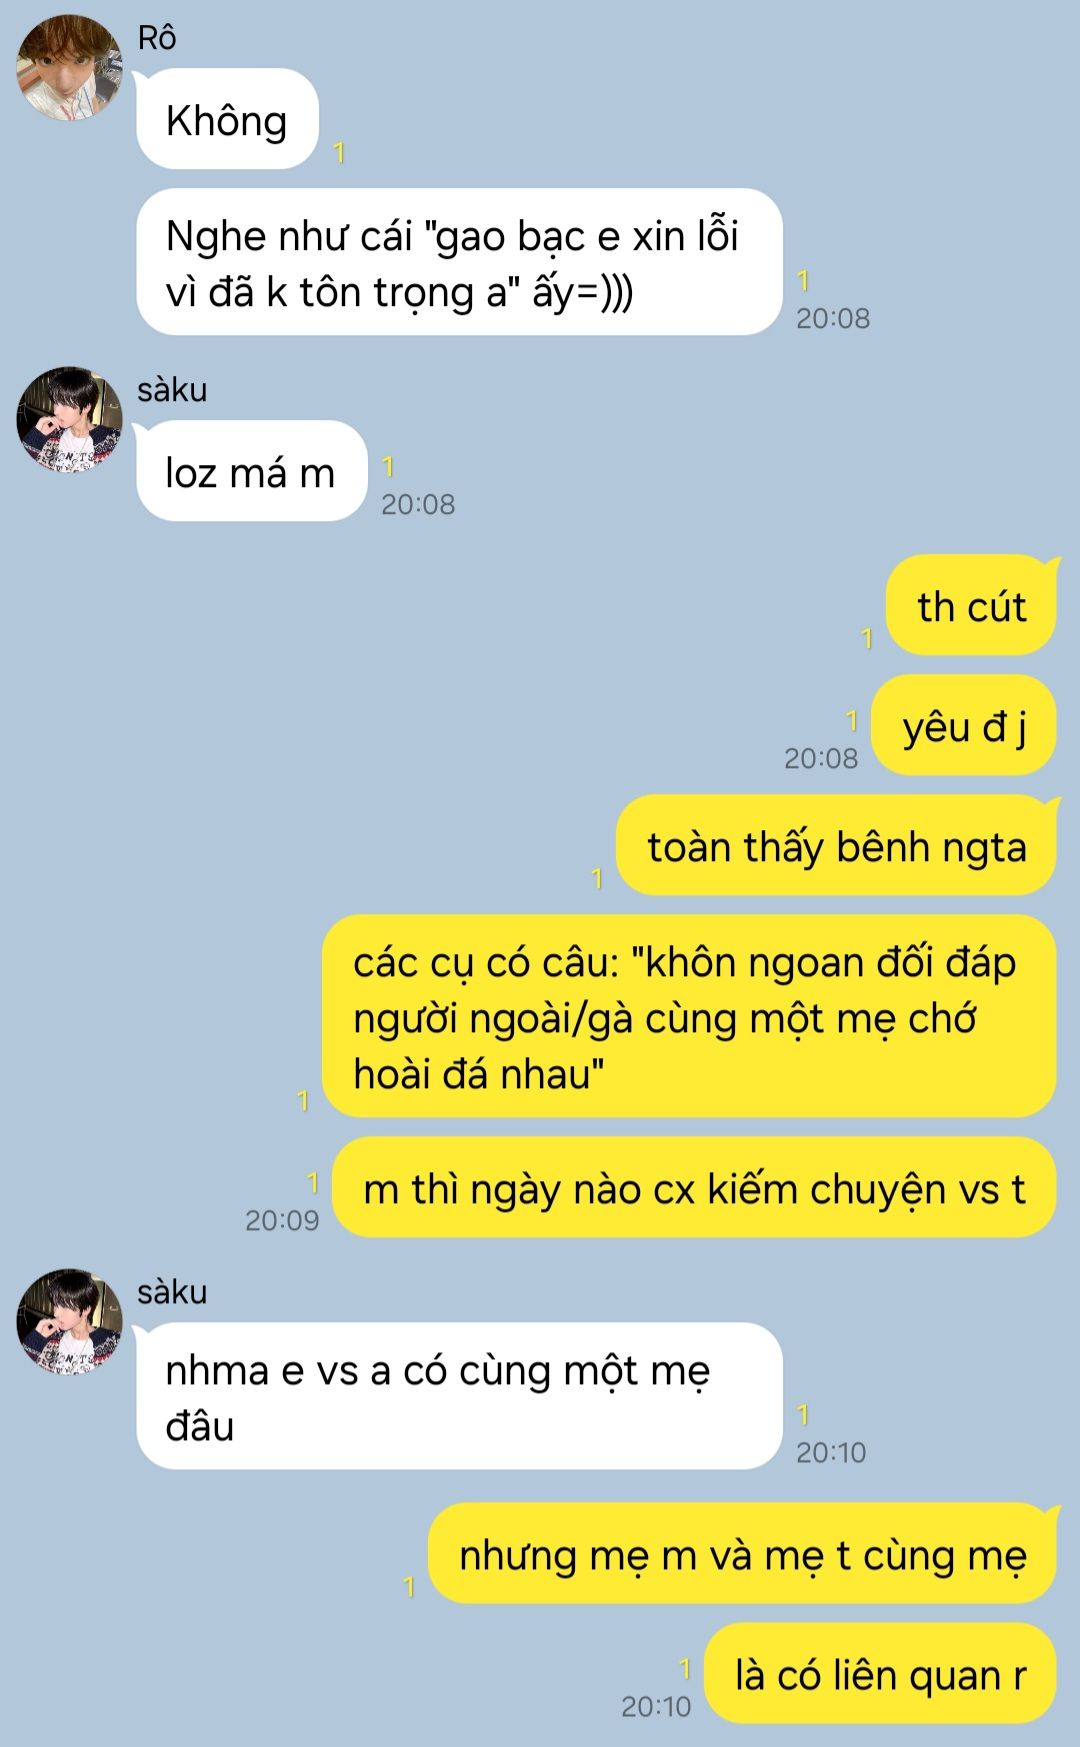This screenshot has width=1080, height=1747.
Task: Tap the yellow 'th cút' bubble
Action: [x=971, y=605]
